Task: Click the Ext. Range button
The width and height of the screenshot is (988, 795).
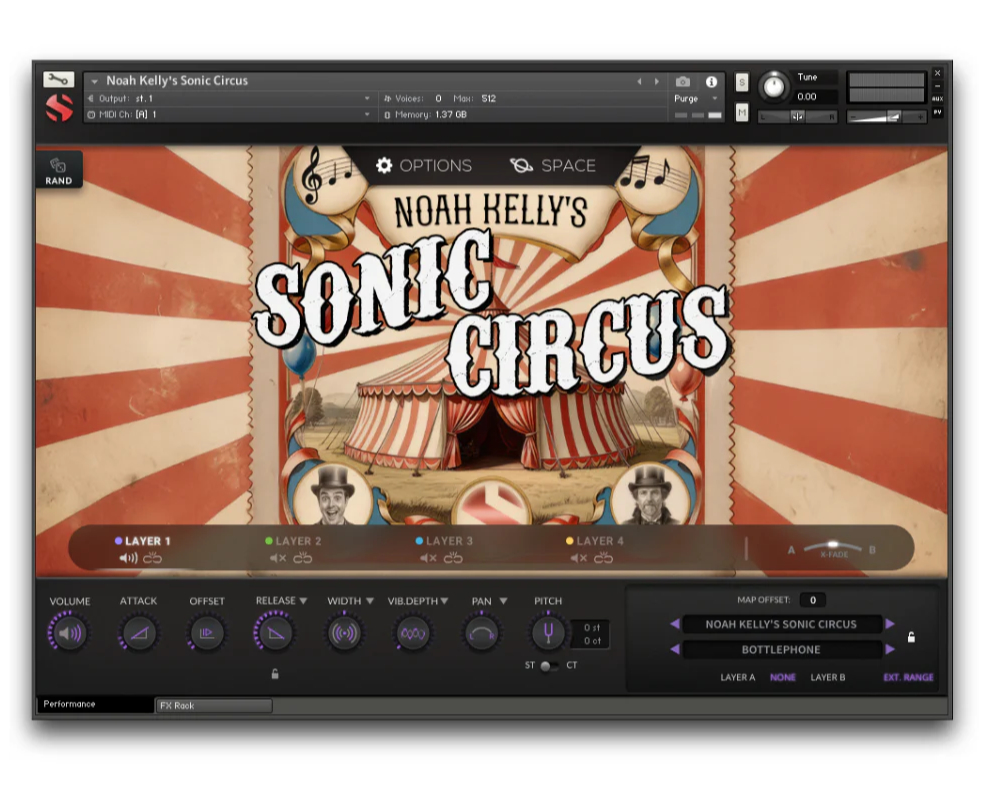Action: [908, 678]
